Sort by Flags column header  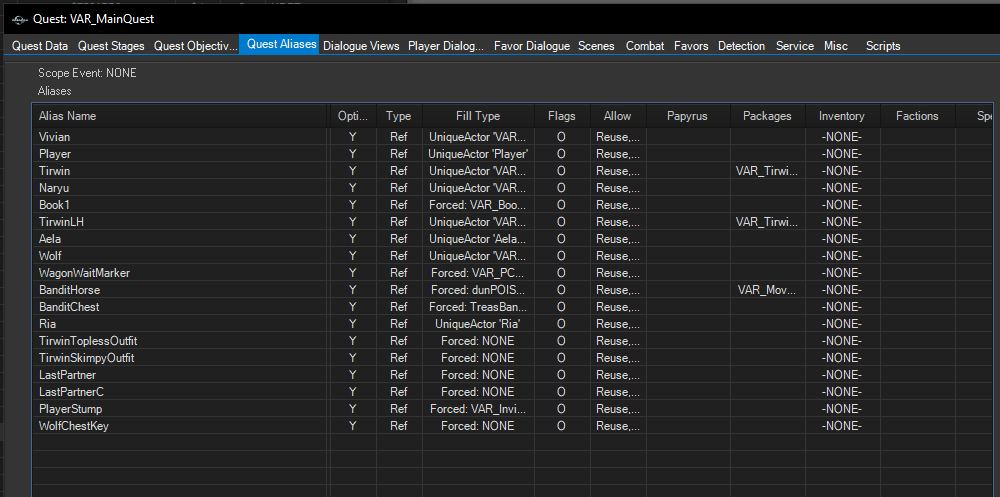point(561,116)
